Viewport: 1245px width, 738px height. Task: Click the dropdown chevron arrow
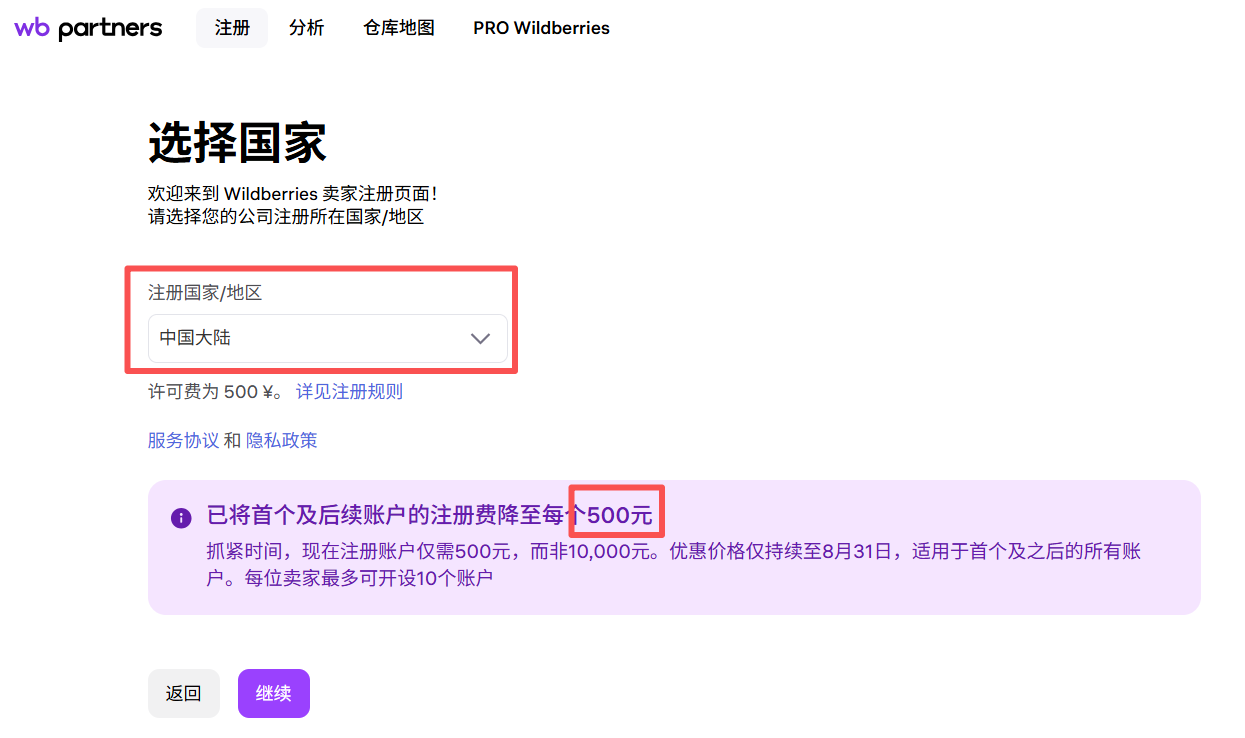(481, 338)
